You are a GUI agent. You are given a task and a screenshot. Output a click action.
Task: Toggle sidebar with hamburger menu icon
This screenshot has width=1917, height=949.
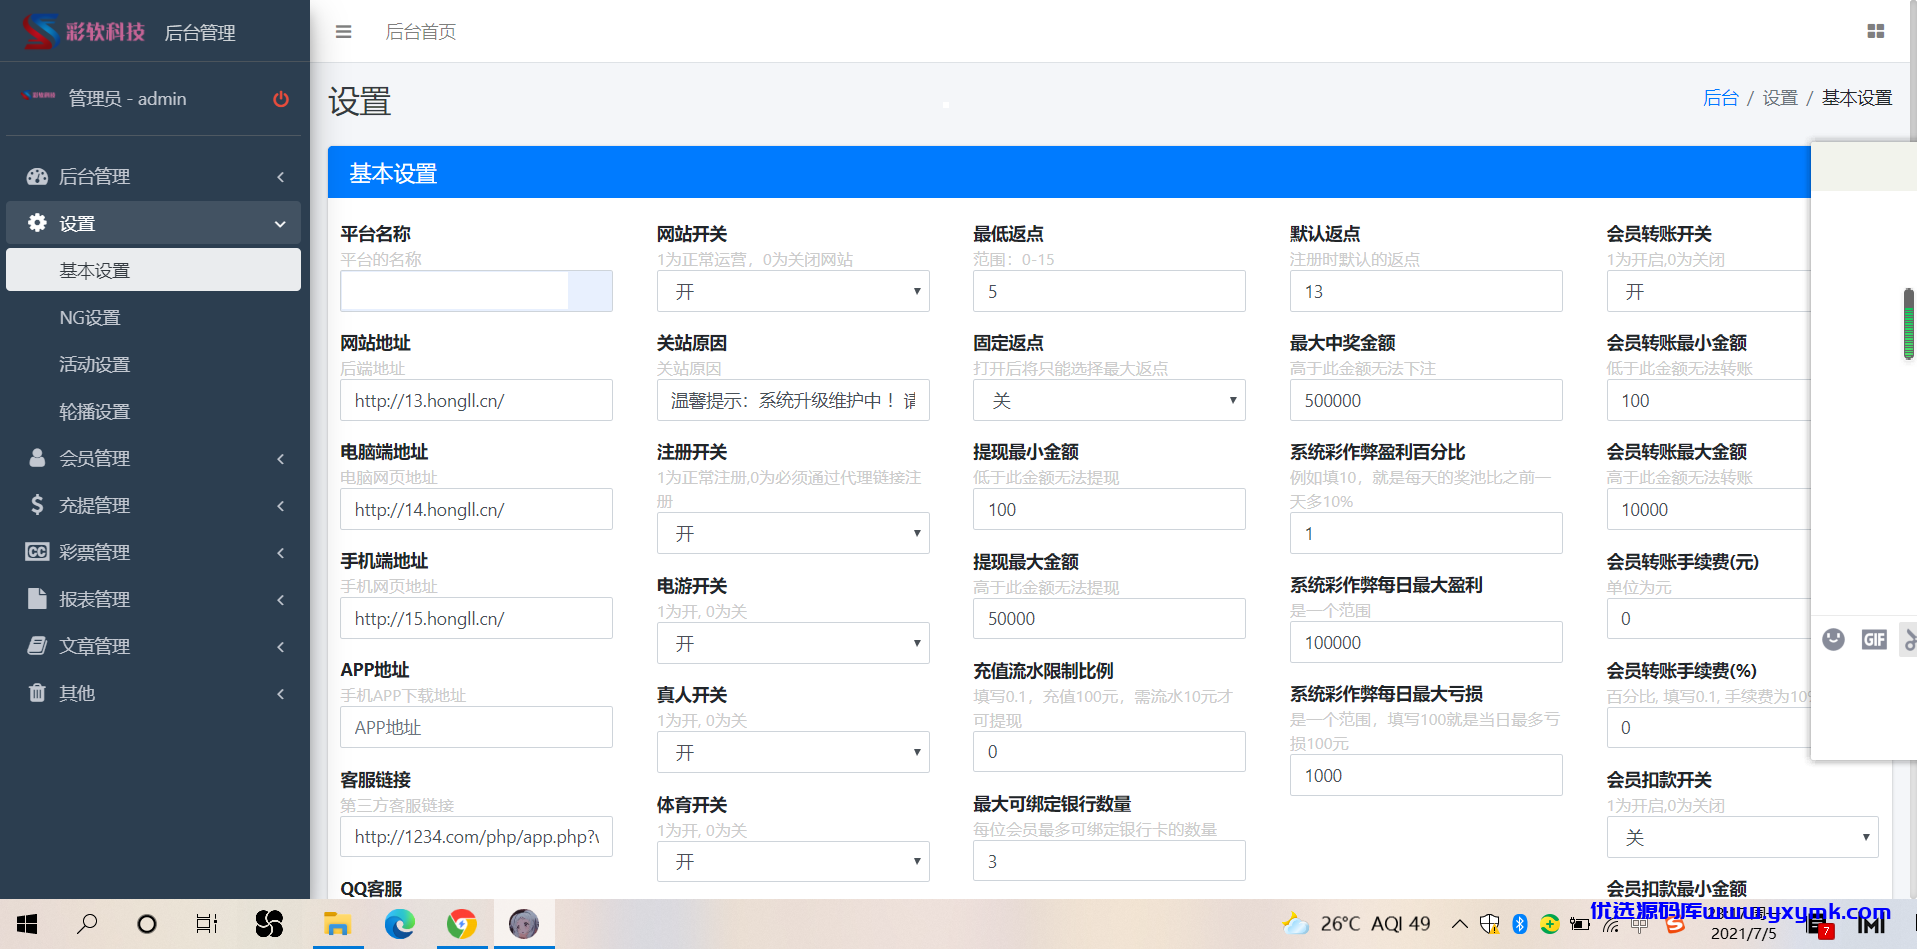coord(343,32)
